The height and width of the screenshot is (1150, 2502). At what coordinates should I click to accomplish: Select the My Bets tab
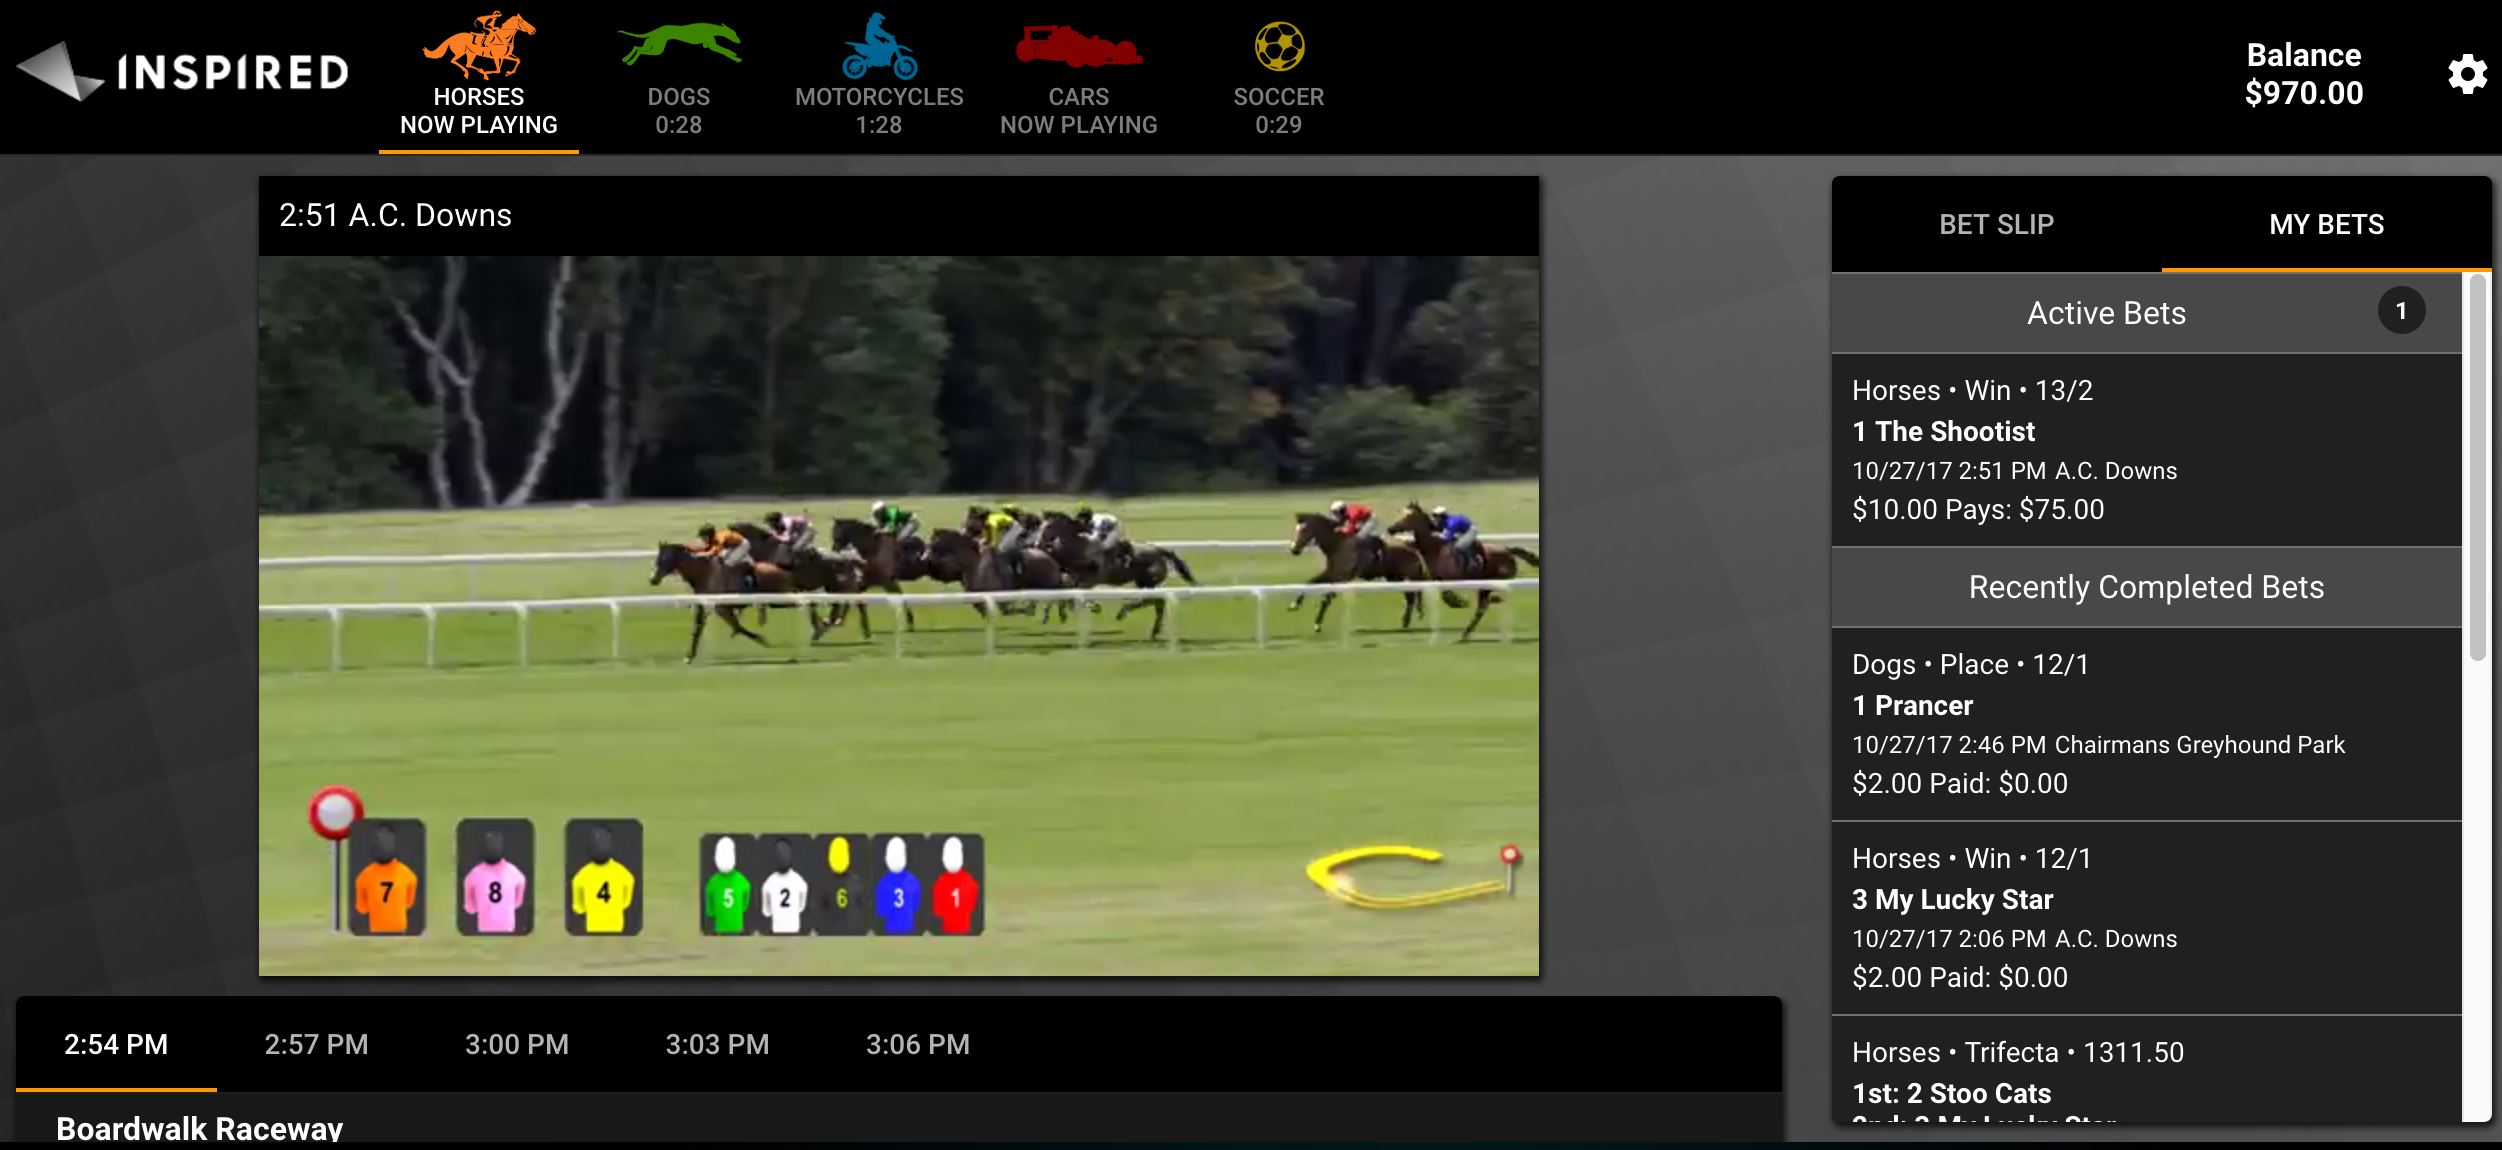[x=2326, y=224]
